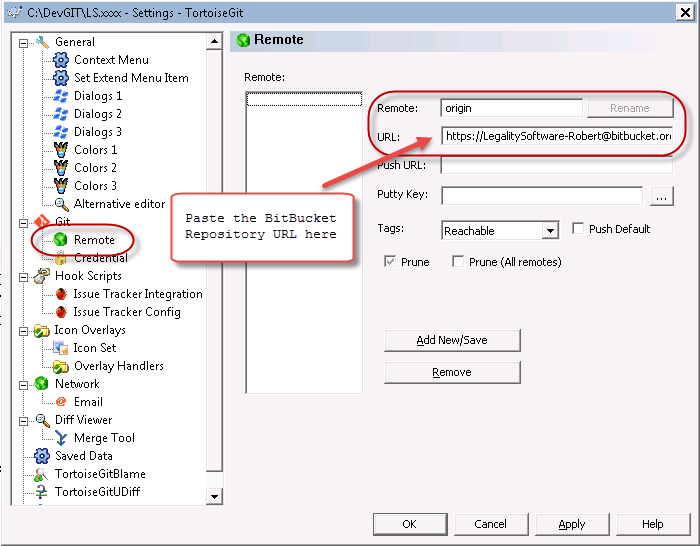700x546 pixels.
Task: Click the Colors 3 palette icon
Action: 61,185
